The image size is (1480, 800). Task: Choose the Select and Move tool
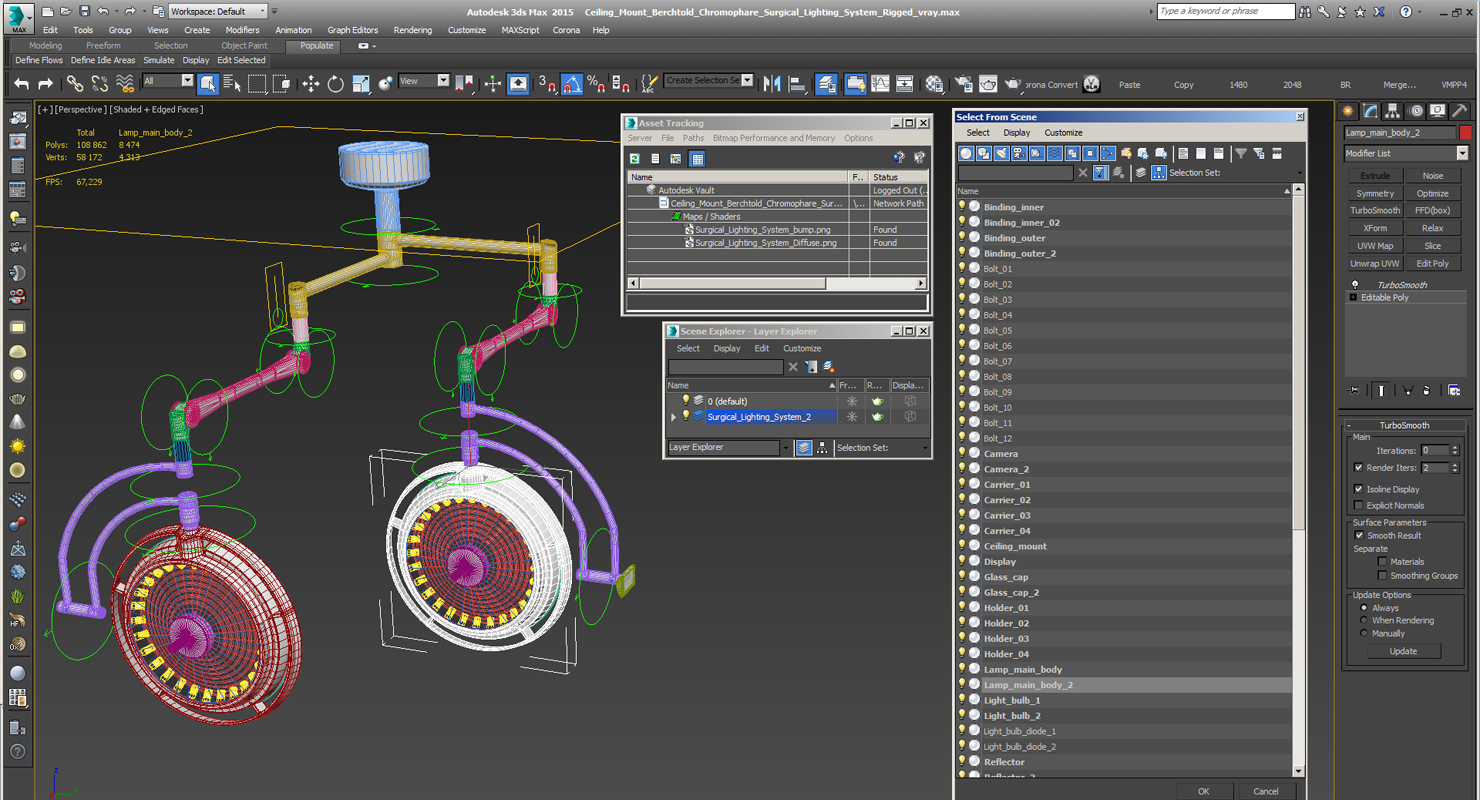311,84
